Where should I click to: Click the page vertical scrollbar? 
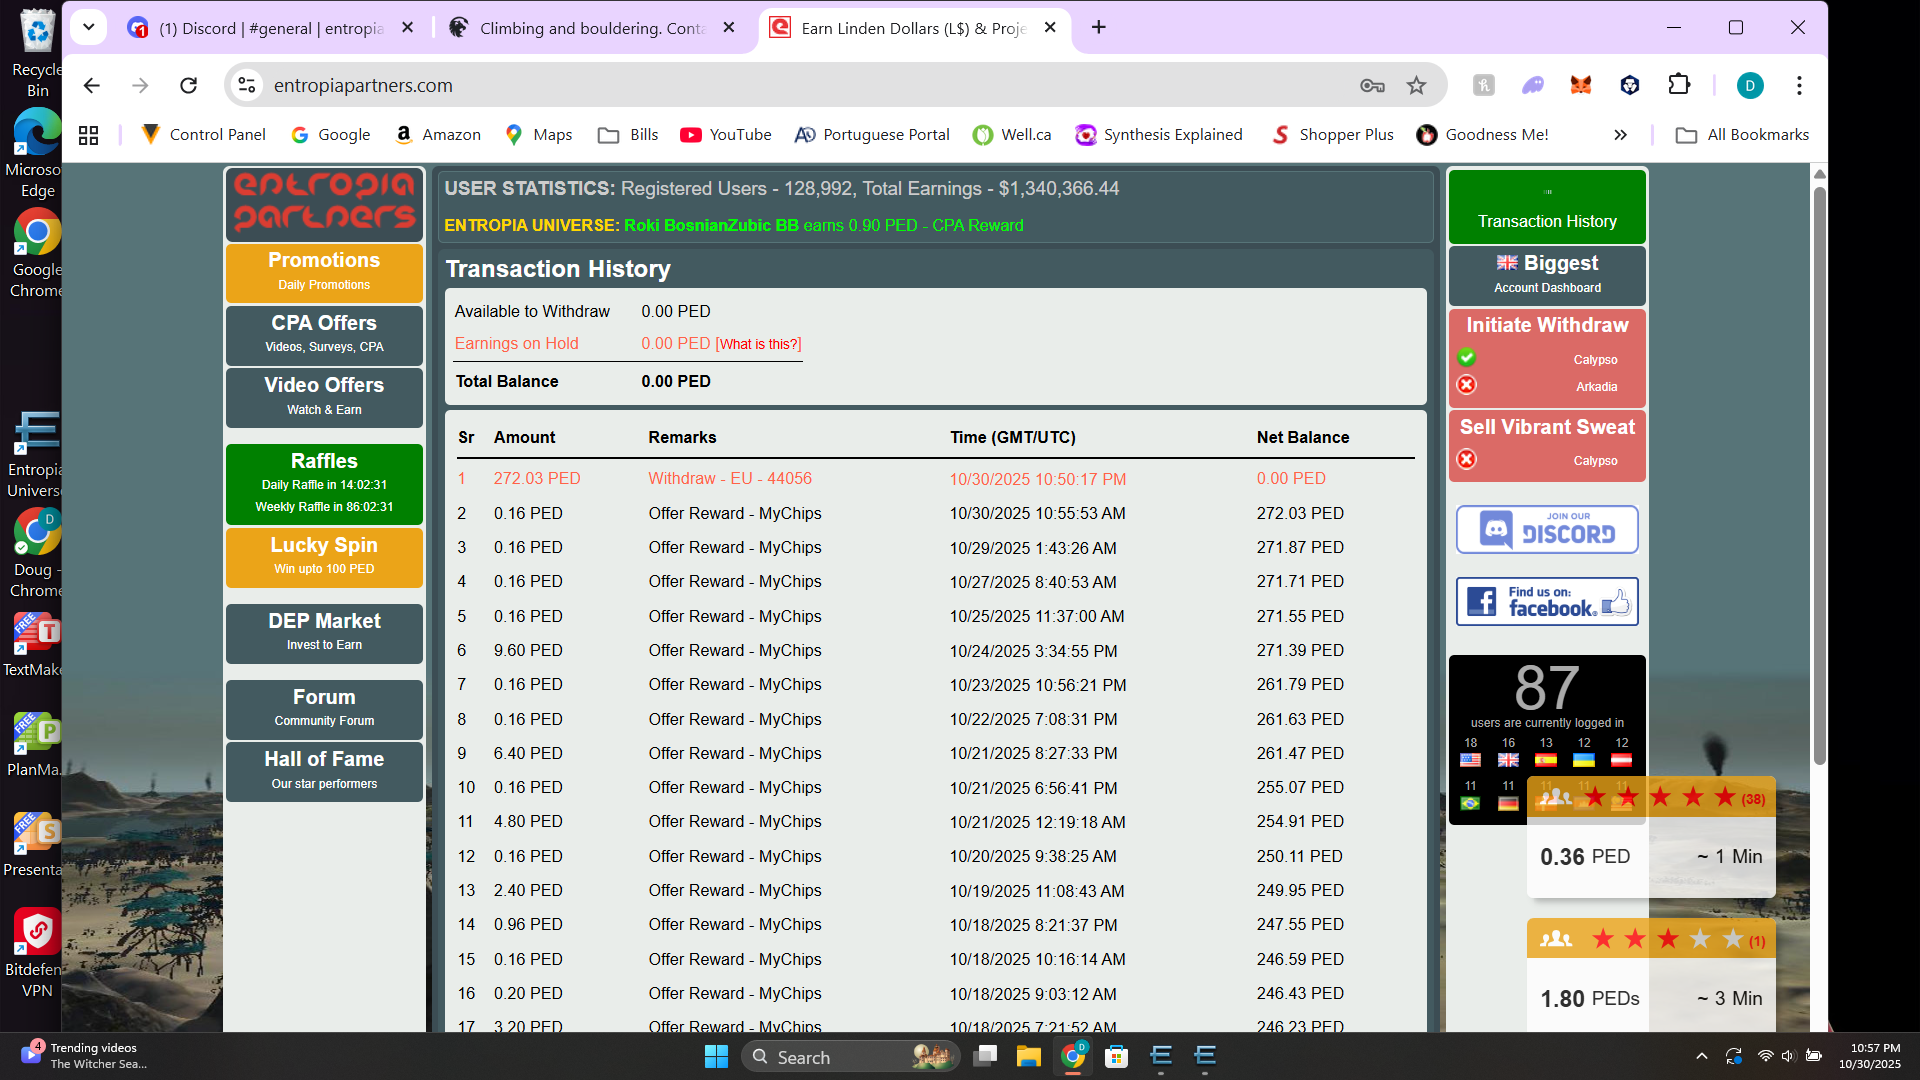pyautogui.click(x=1820, y=470)
